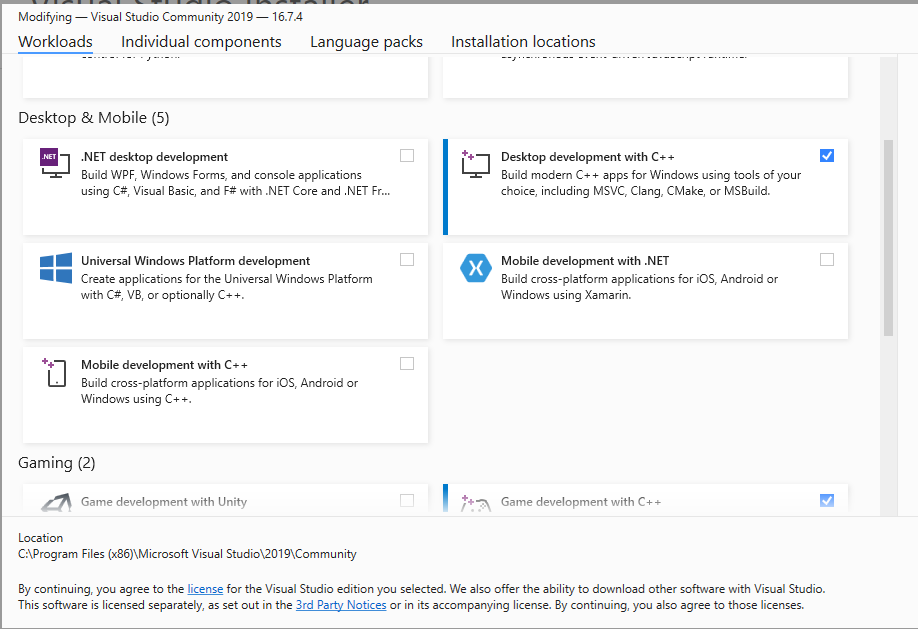Click the Game development with C++ icon
The image size is (918, 629).
[475, 502]
